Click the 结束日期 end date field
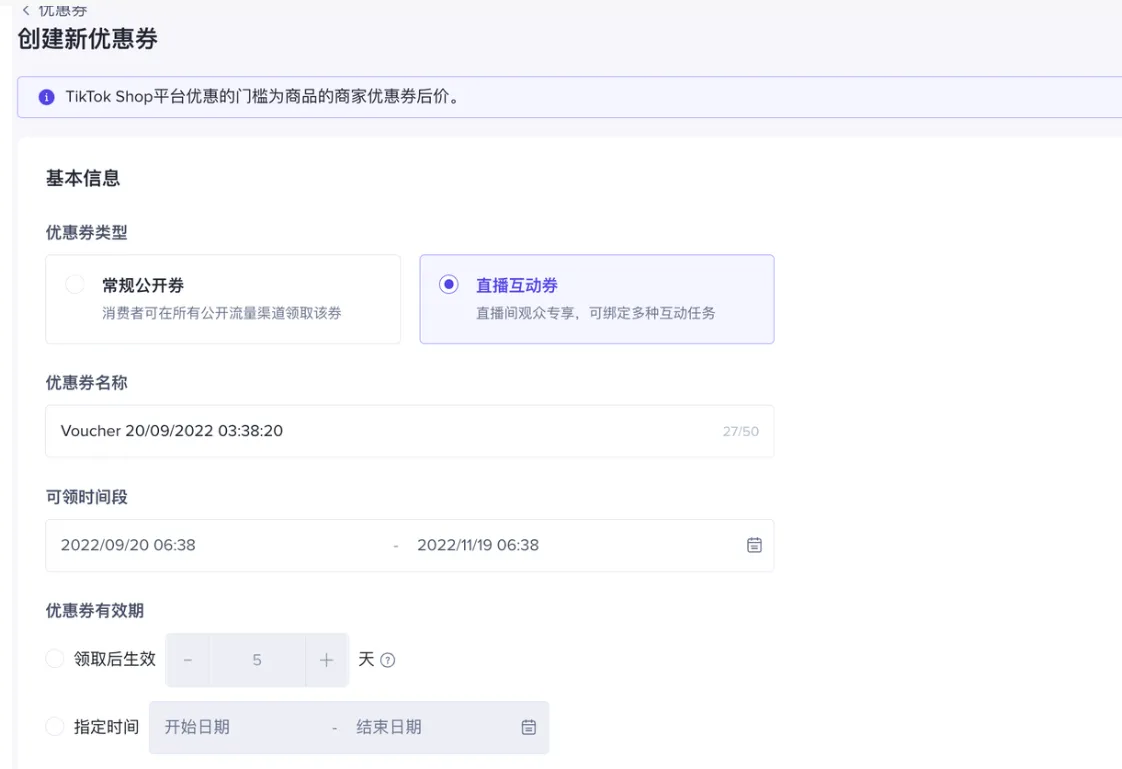 pyautogui.click(x=389, y=727)
